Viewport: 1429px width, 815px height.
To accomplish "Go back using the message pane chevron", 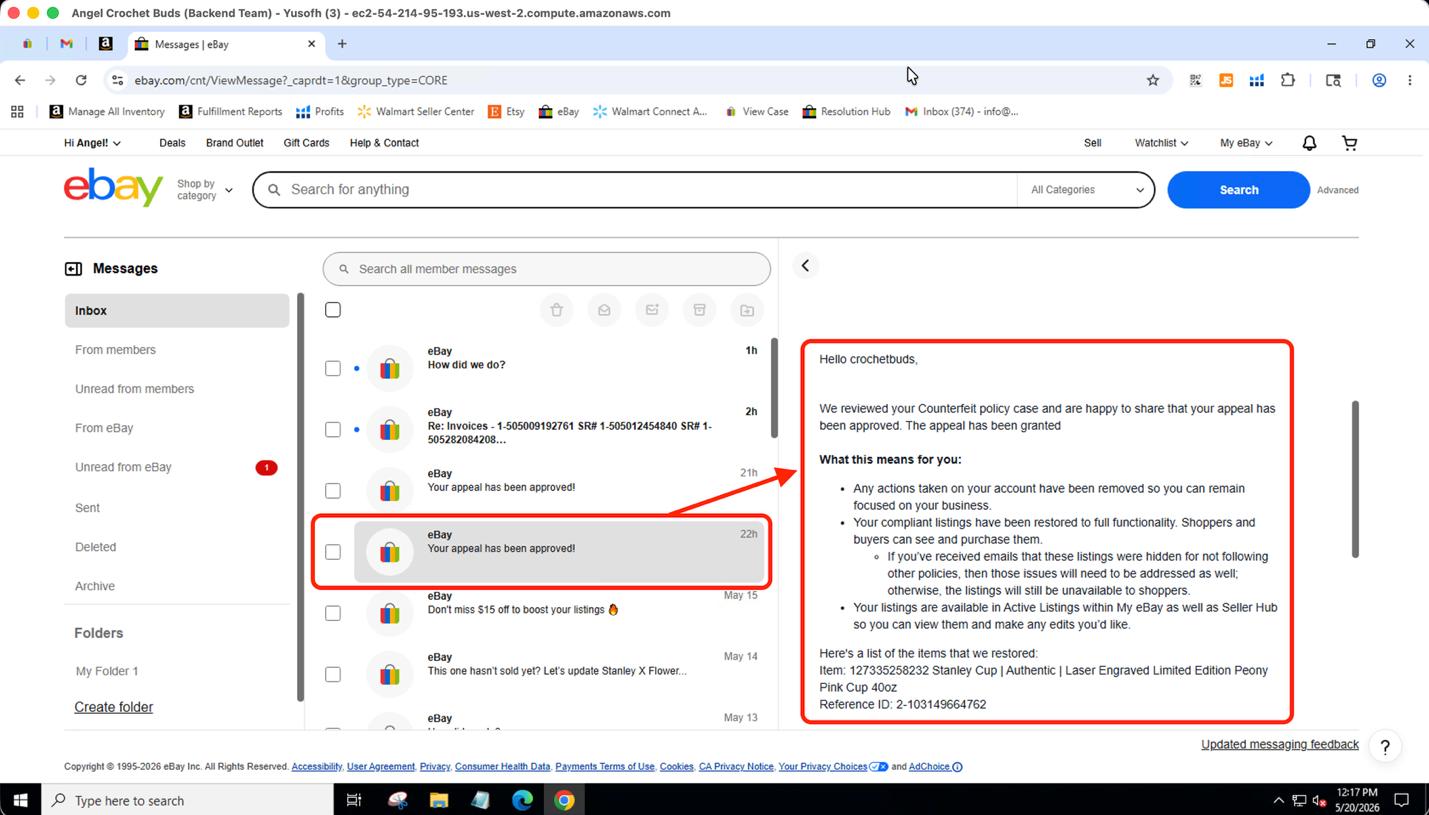I will (x=805, y=266).
